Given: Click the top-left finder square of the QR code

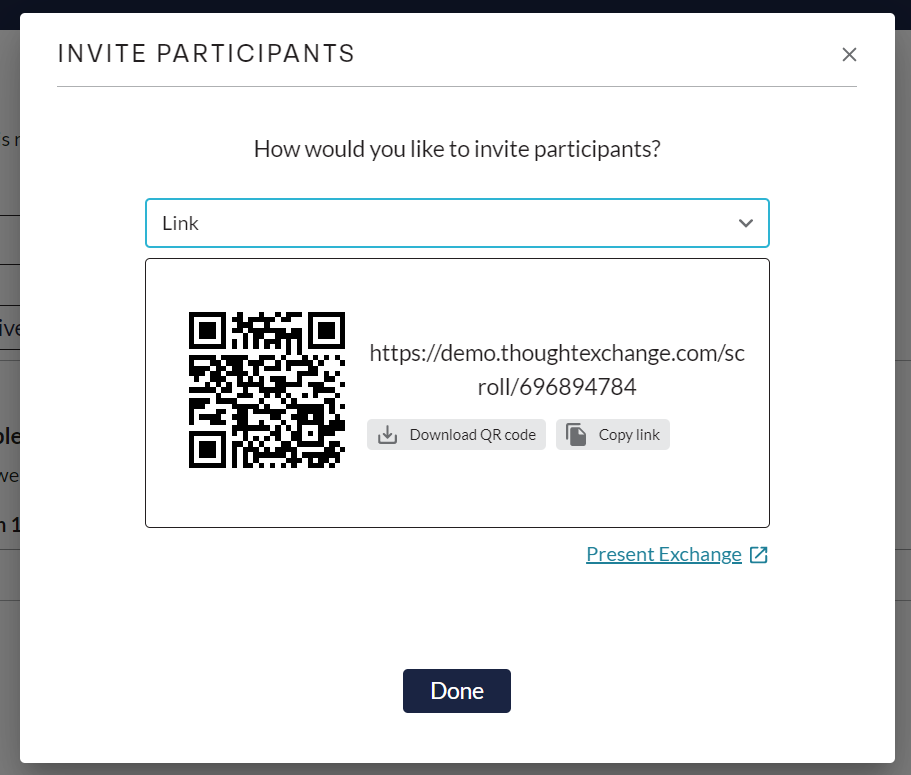Looking at the screenshot, I should click(x=207, y=331).
